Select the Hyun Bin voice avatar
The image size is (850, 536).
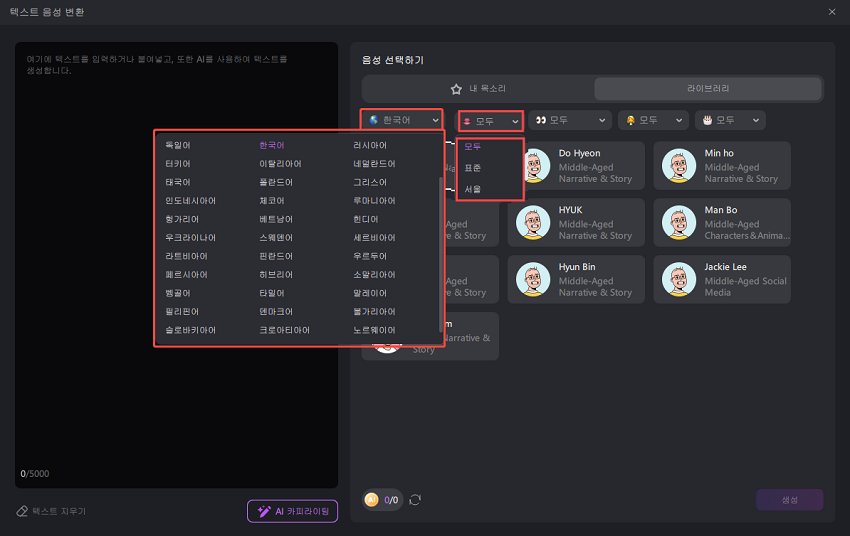point(533,279)
